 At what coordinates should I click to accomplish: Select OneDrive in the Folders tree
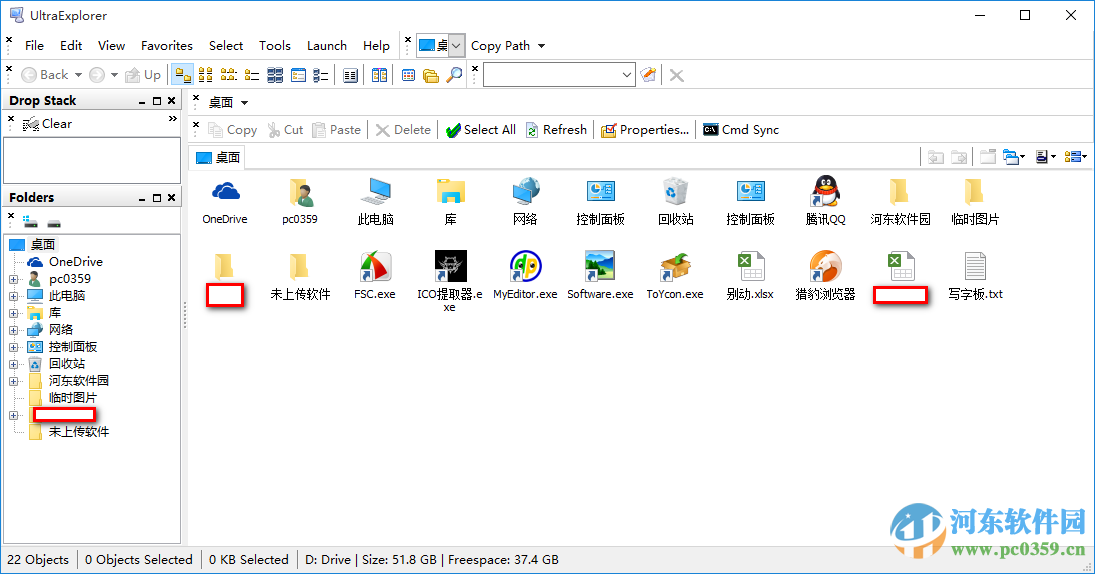tap(75, 262)
